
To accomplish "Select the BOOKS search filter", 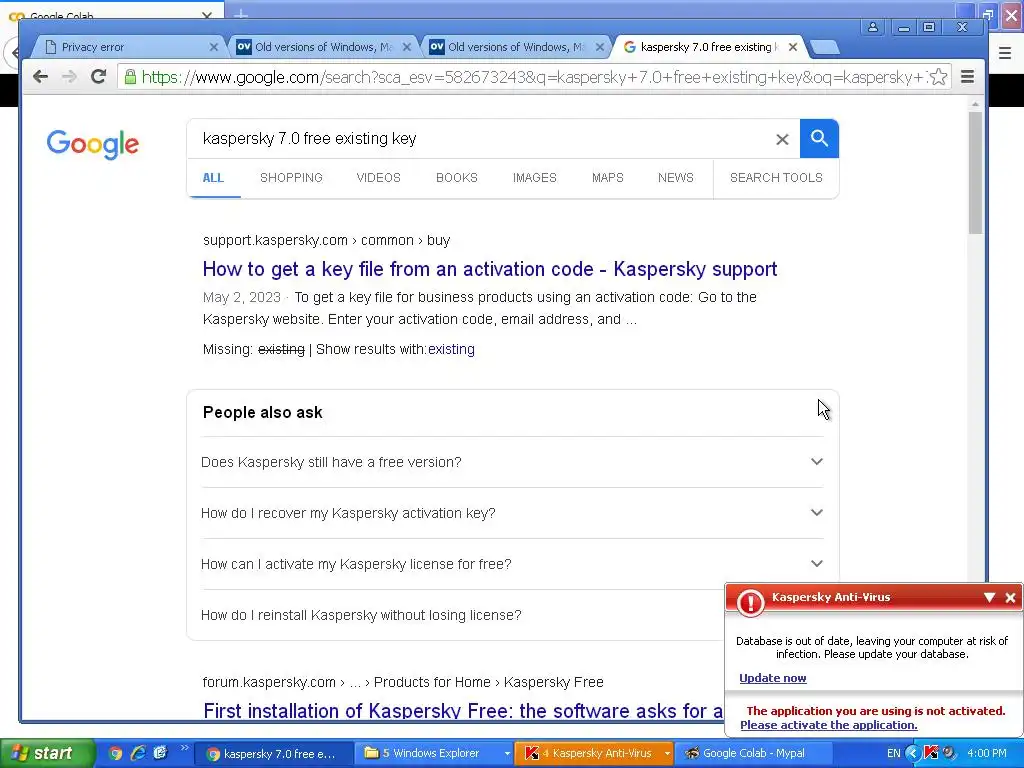I will (457, 178).
